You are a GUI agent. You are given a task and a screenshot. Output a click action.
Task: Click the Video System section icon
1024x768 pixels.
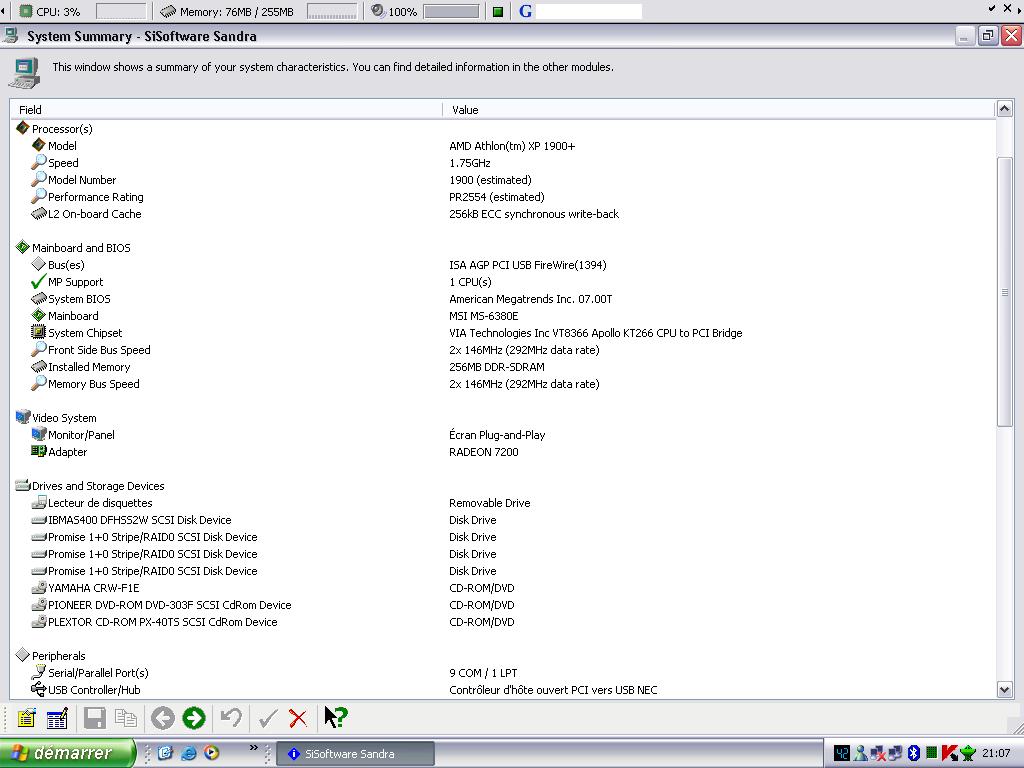coord(23,417)
